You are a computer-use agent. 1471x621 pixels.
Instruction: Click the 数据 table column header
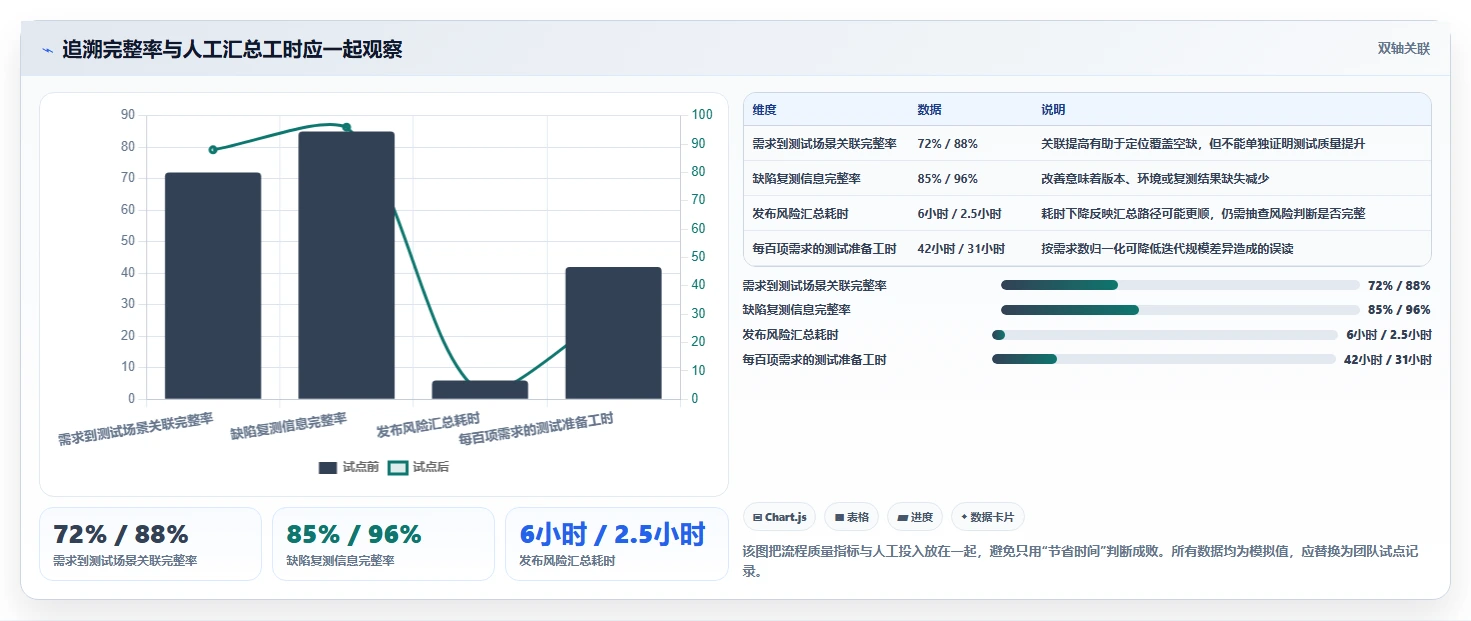point(929,110)
